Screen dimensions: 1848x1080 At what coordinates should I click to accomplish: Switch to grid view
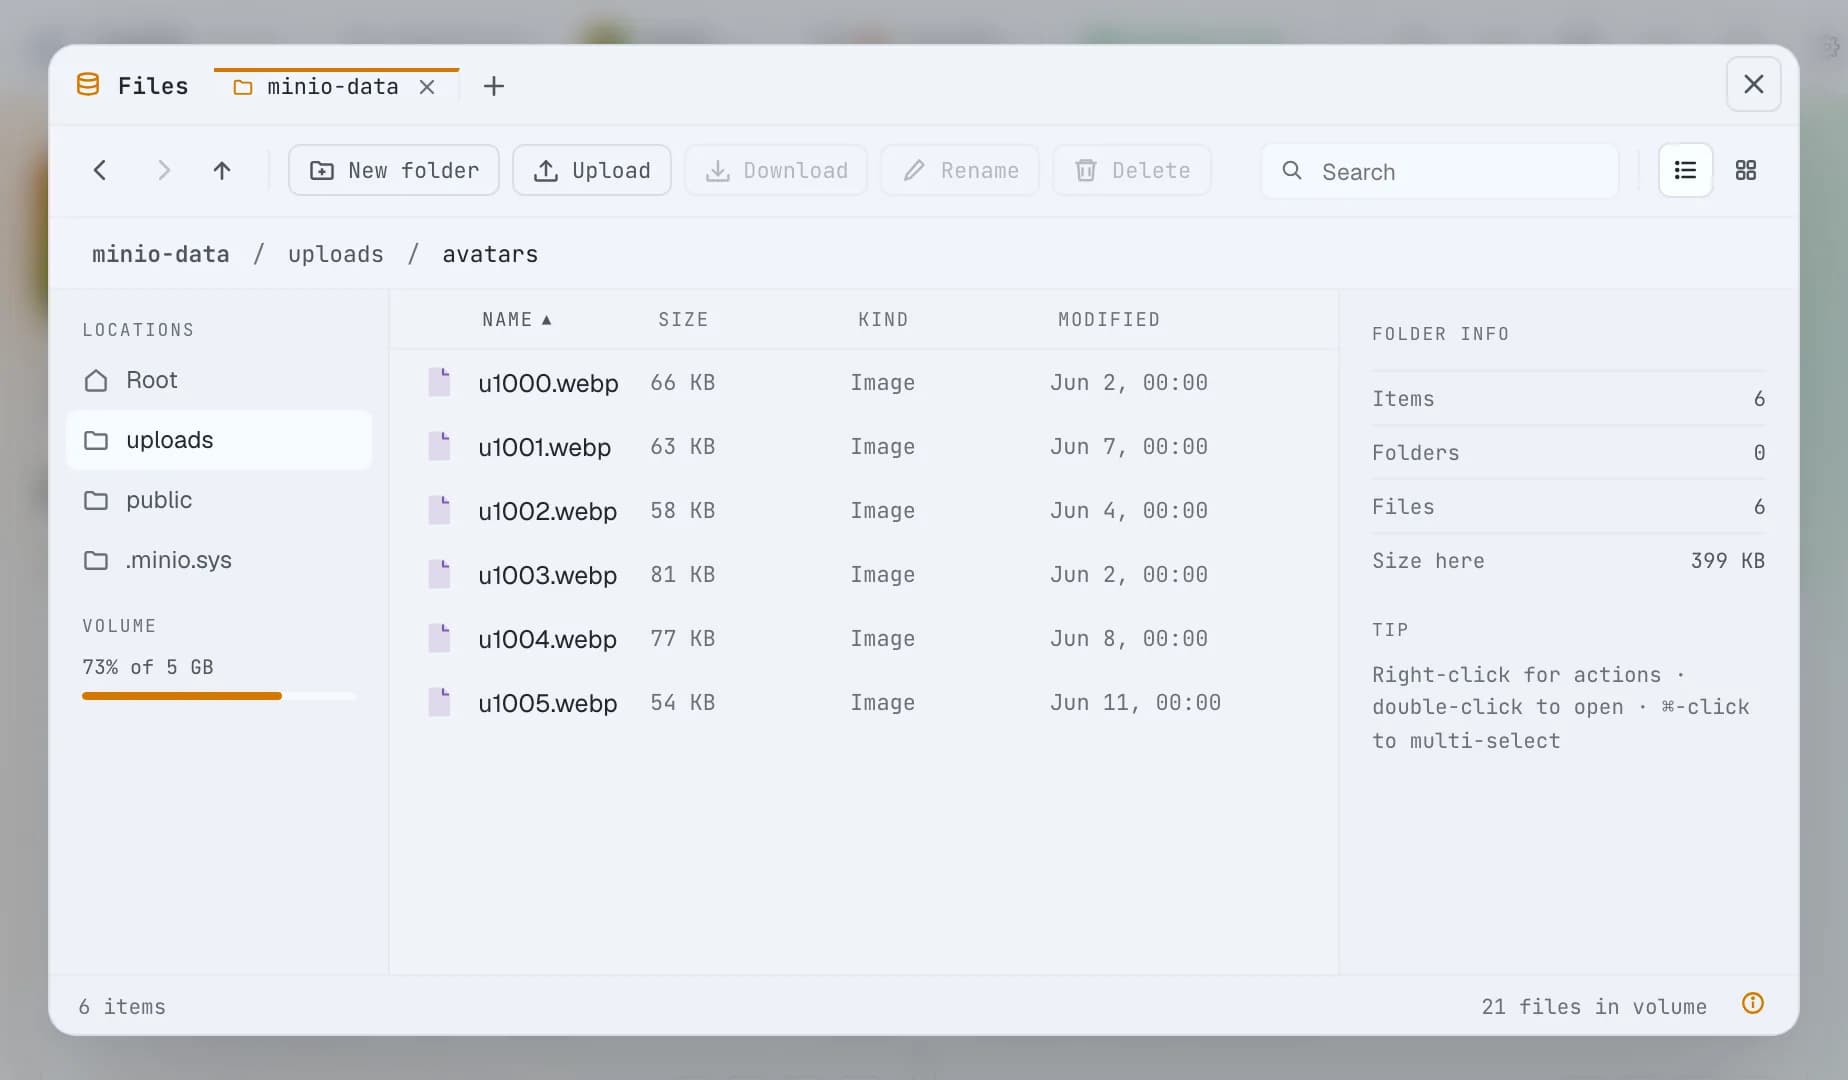pyautogui.click(x=1746, y=170)
